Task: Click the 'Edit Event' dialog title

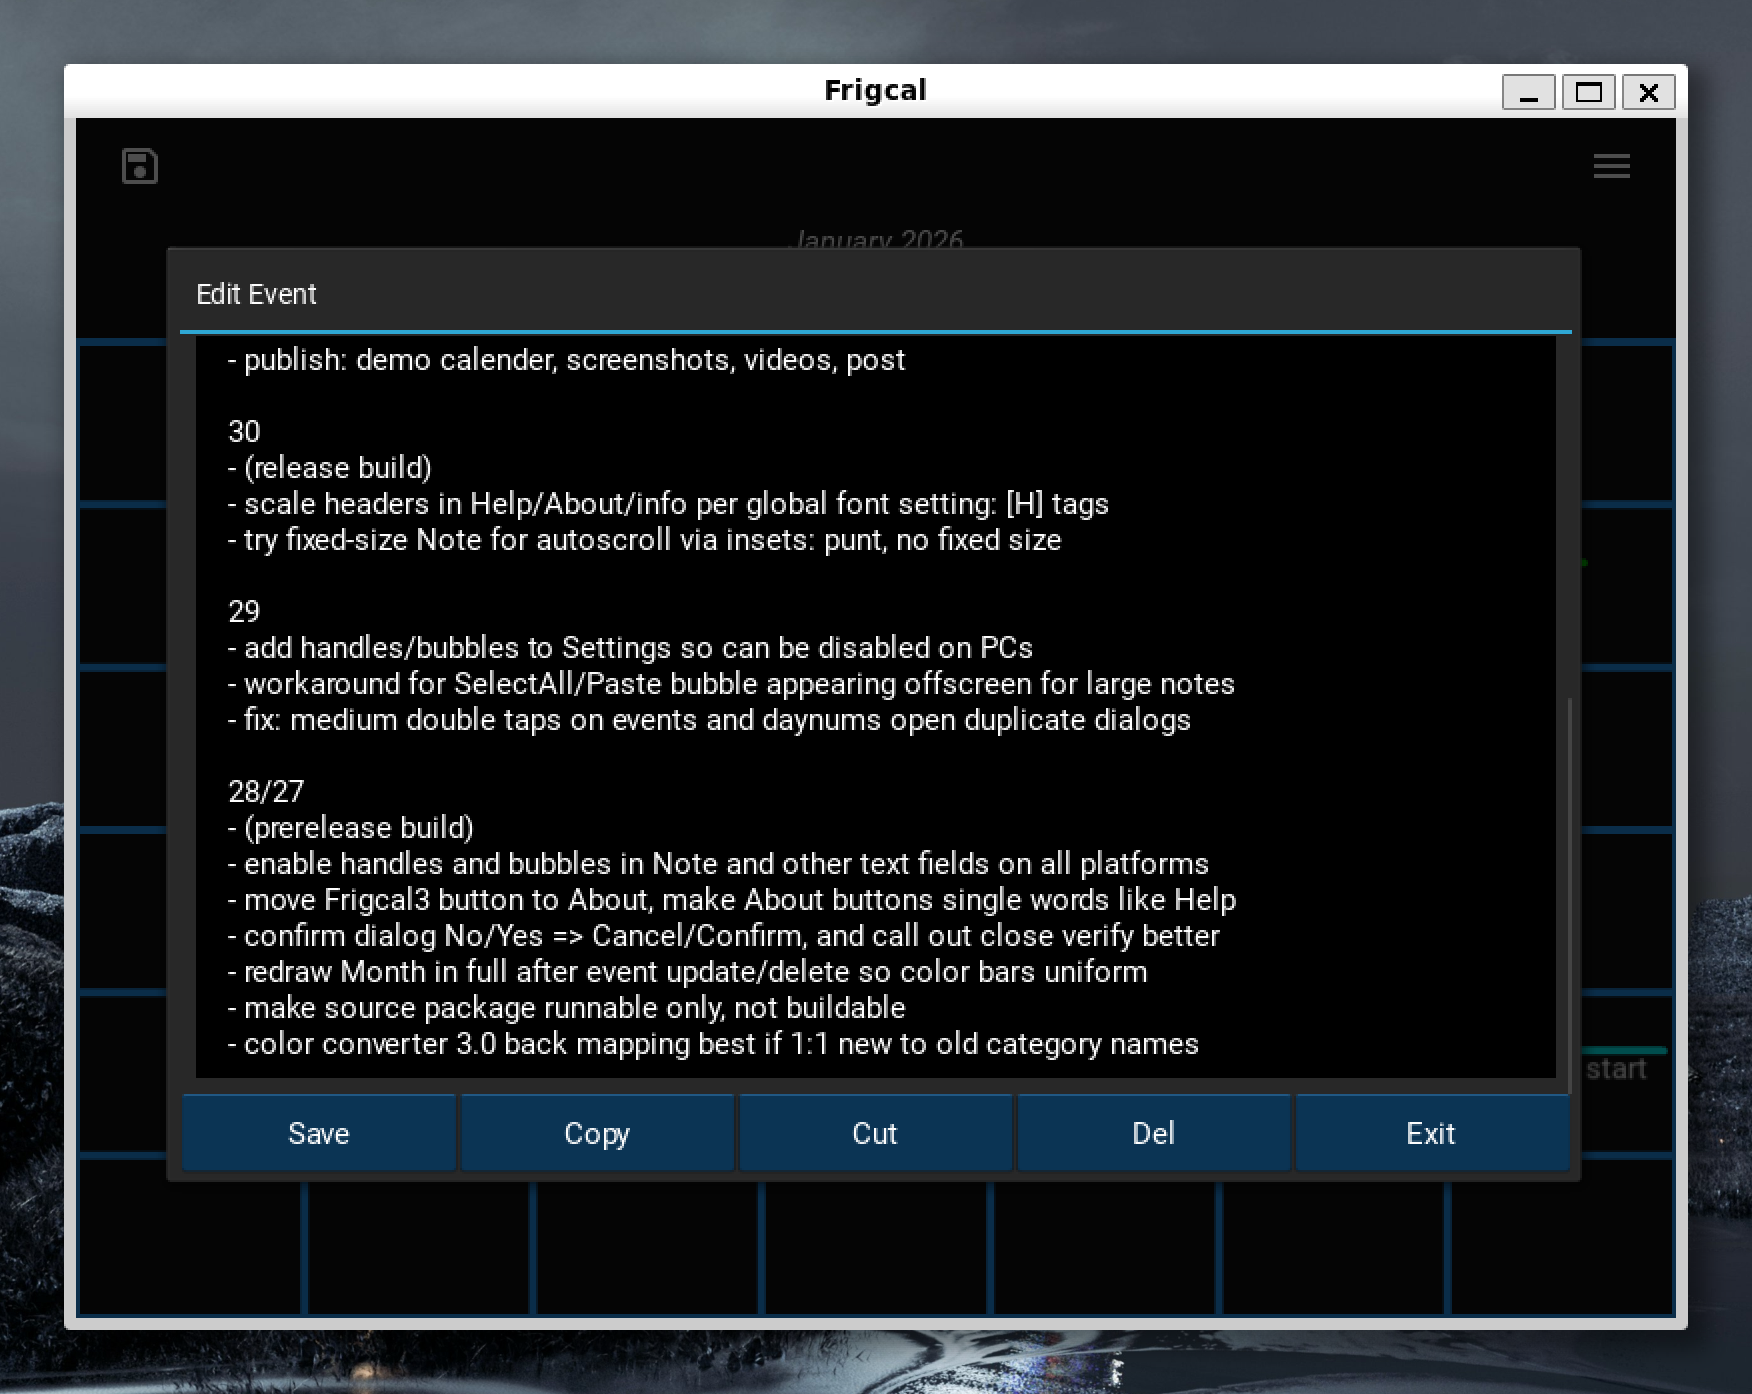Action: pyautogui.click(x=256, y=294)
